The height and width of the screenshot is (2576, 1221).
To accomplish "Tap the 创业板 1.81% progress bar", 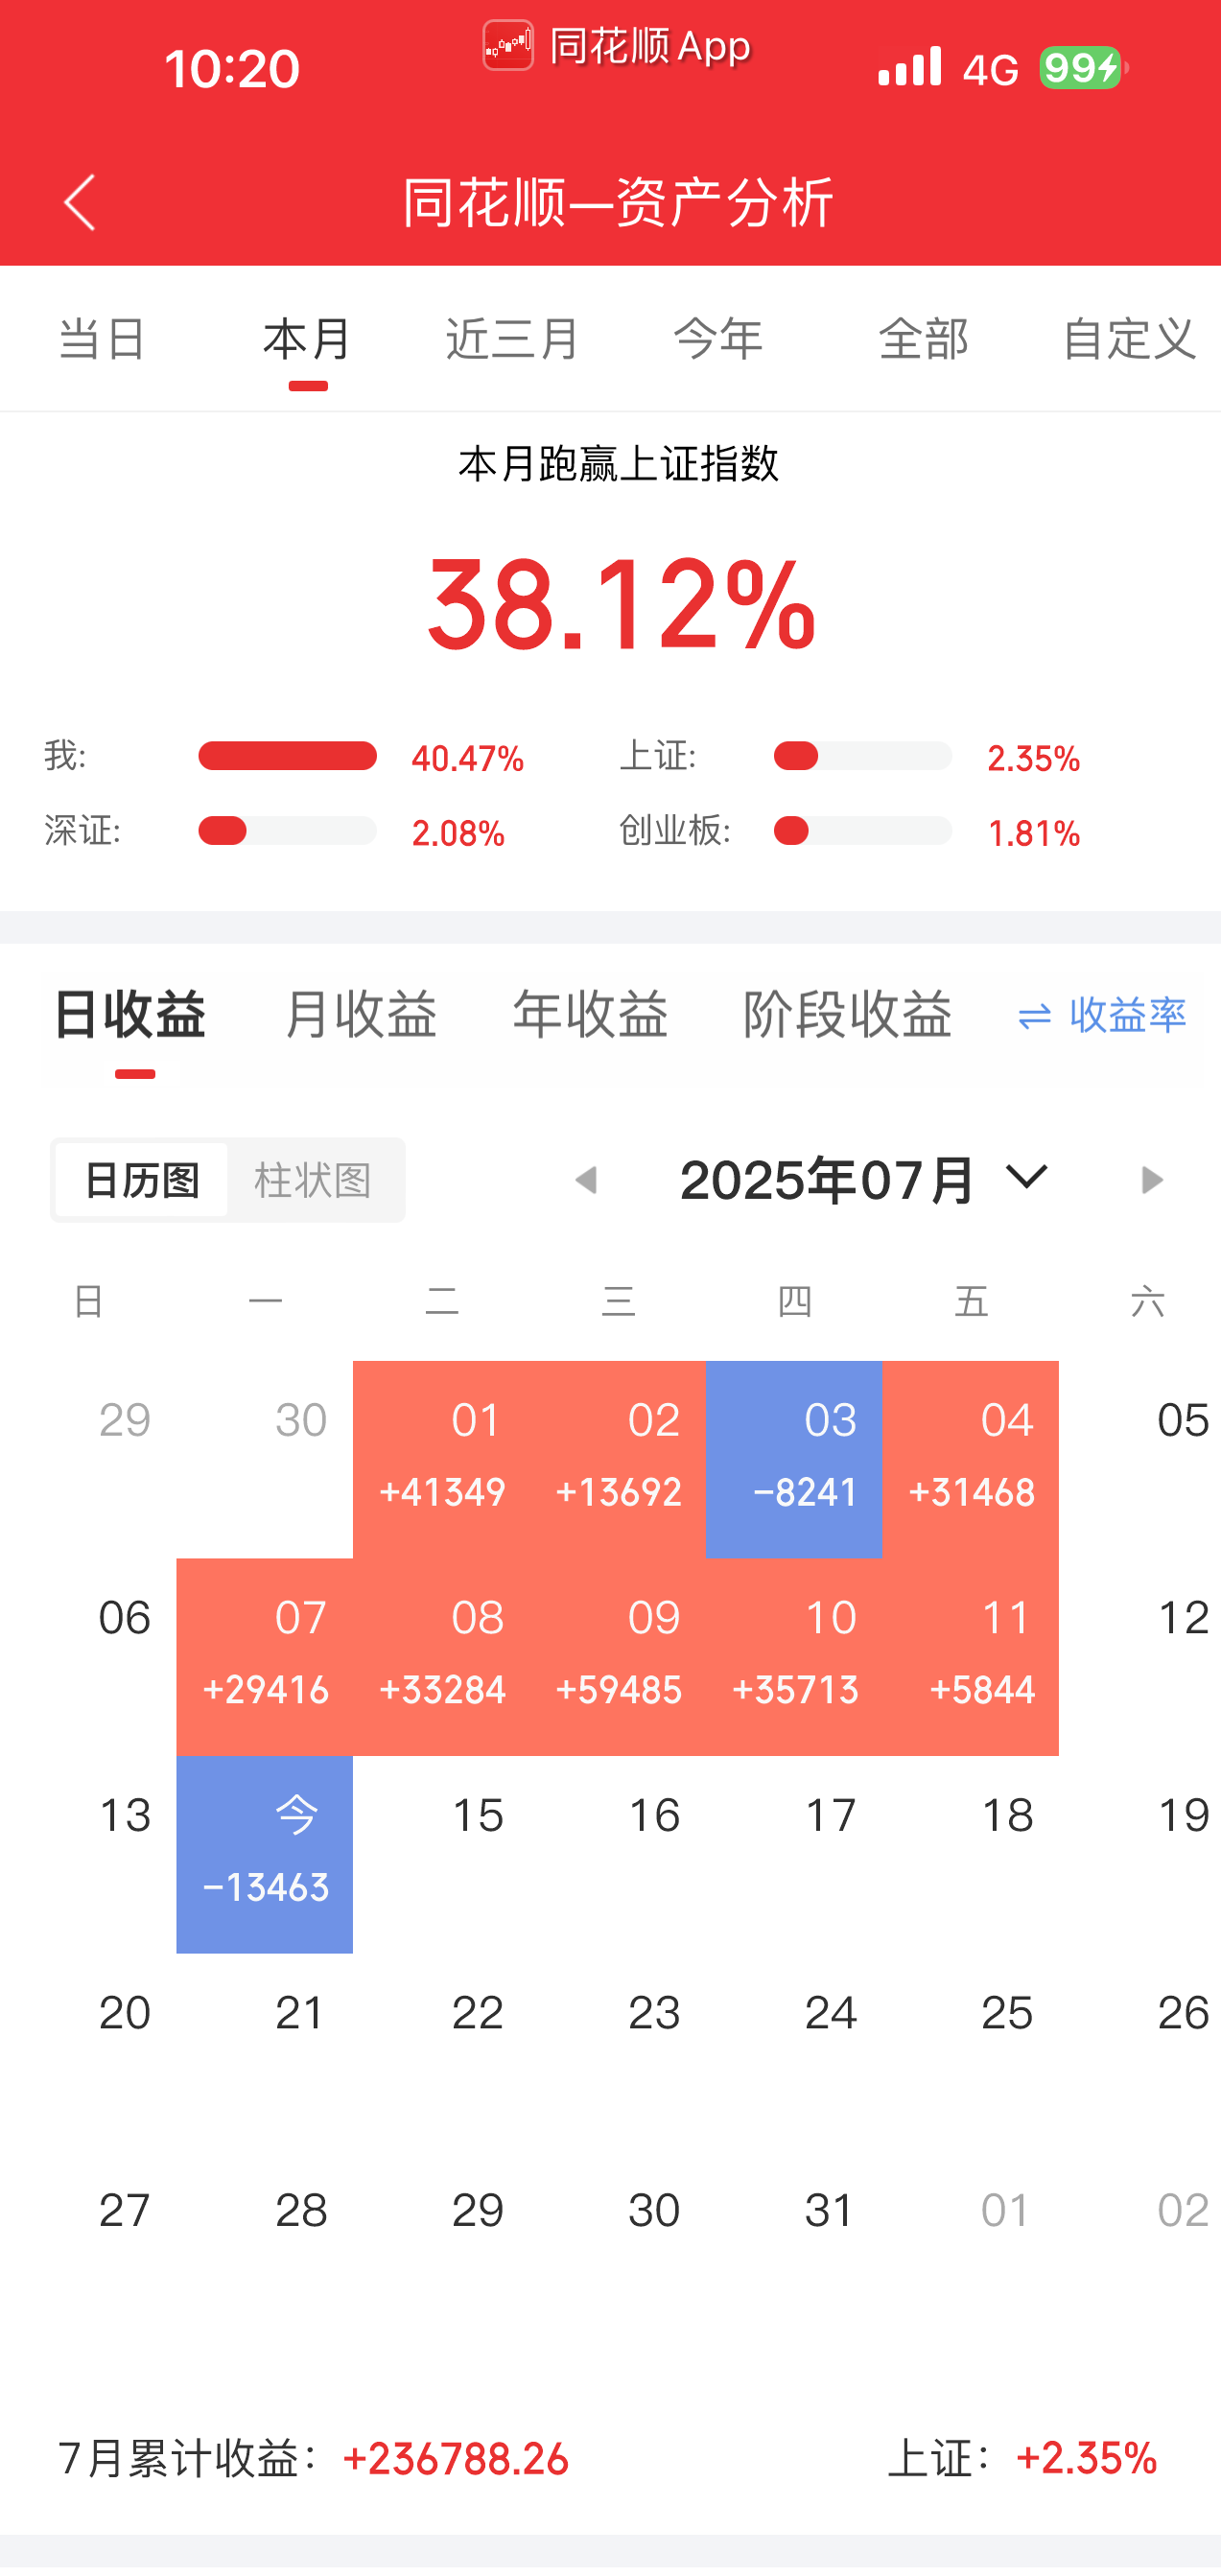I will pyautogui.click(x=862, y=831).
